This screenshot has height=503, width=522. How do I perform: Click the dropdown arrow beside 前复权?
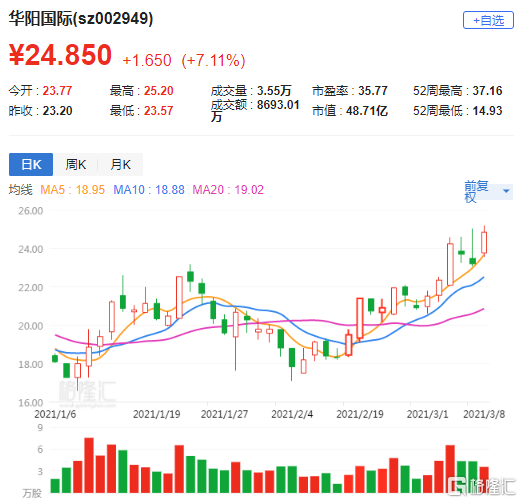pos(506,191)
